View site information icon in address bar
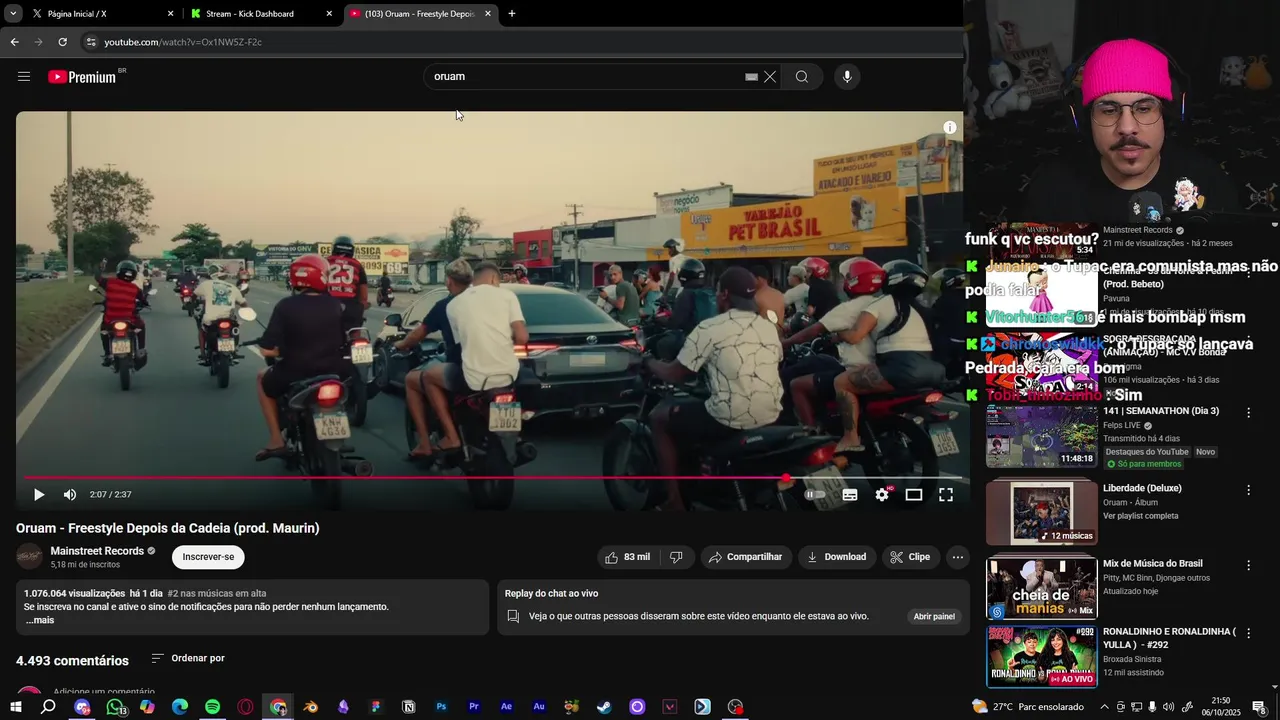Image resolution: width=1280 pixels, height=720 pixels. 91,42
